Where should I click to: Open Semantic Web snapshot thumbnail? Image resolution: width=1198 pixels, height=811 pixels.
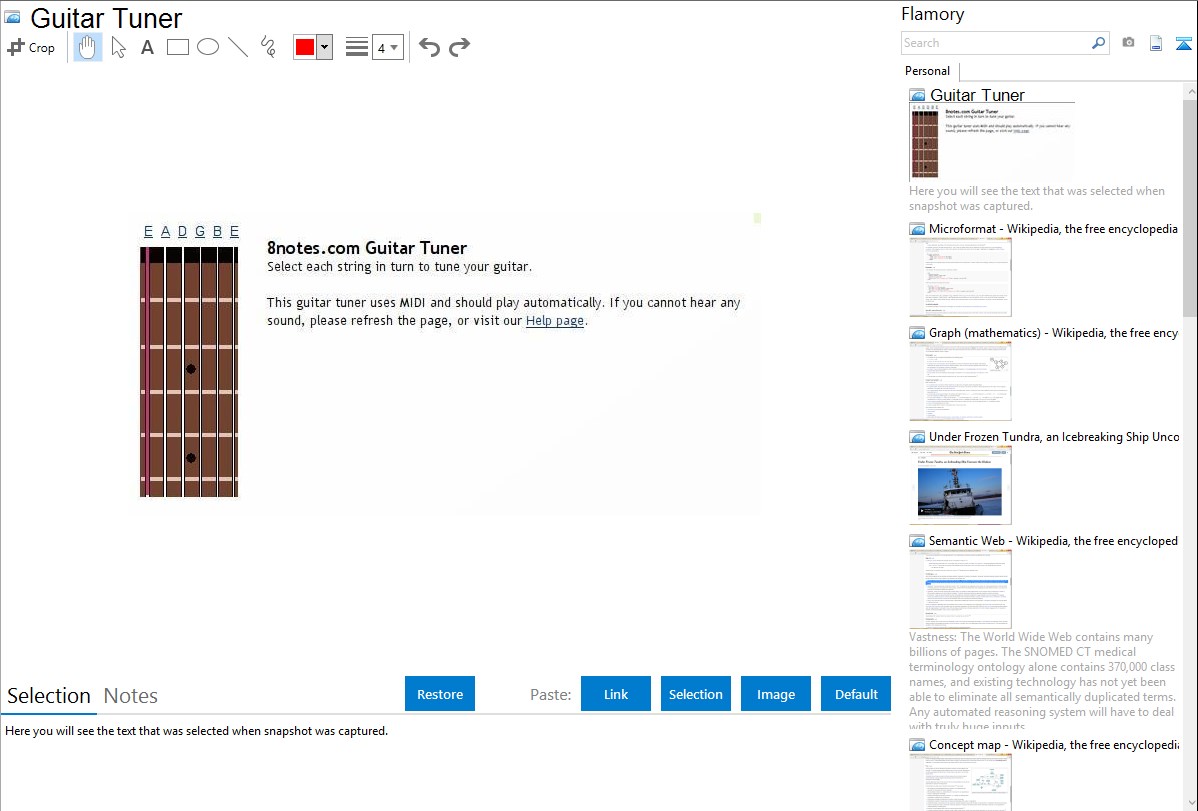click(x=960, y=589)
